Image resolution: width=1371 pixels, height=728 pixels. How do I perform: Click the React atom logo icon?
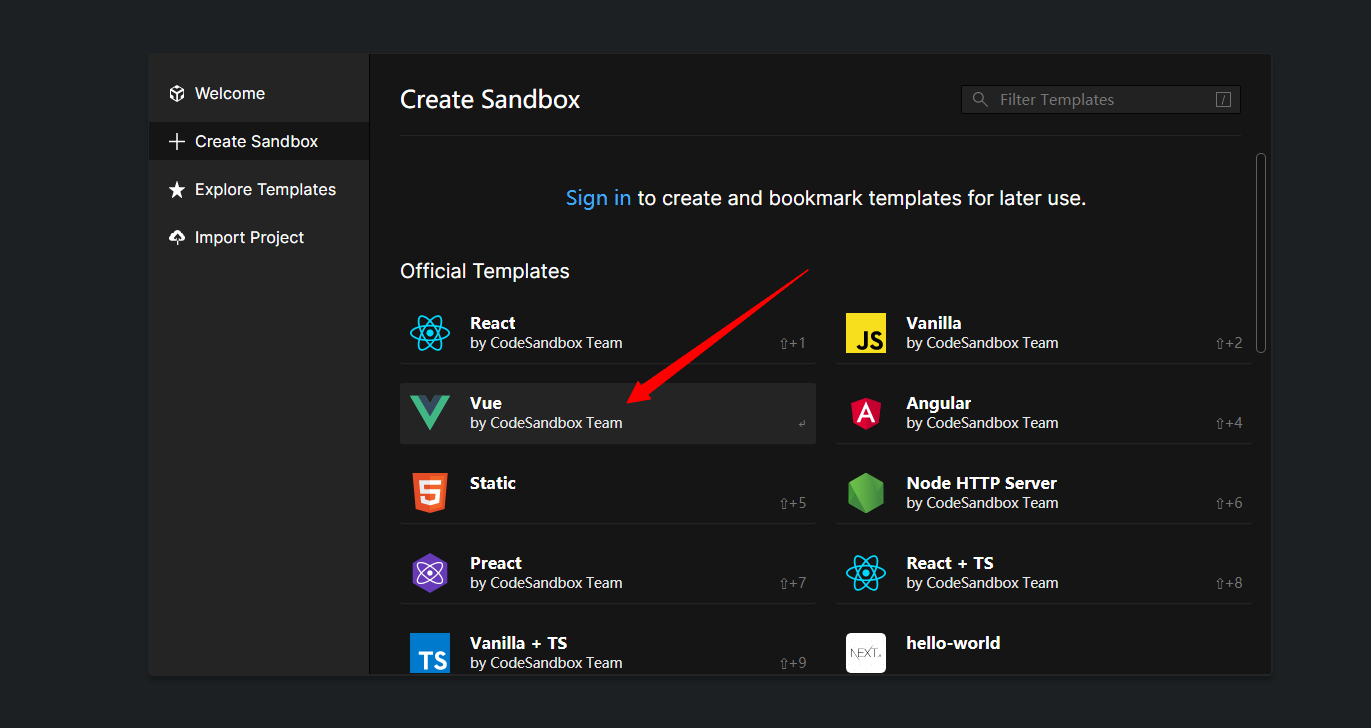[429, 333]
